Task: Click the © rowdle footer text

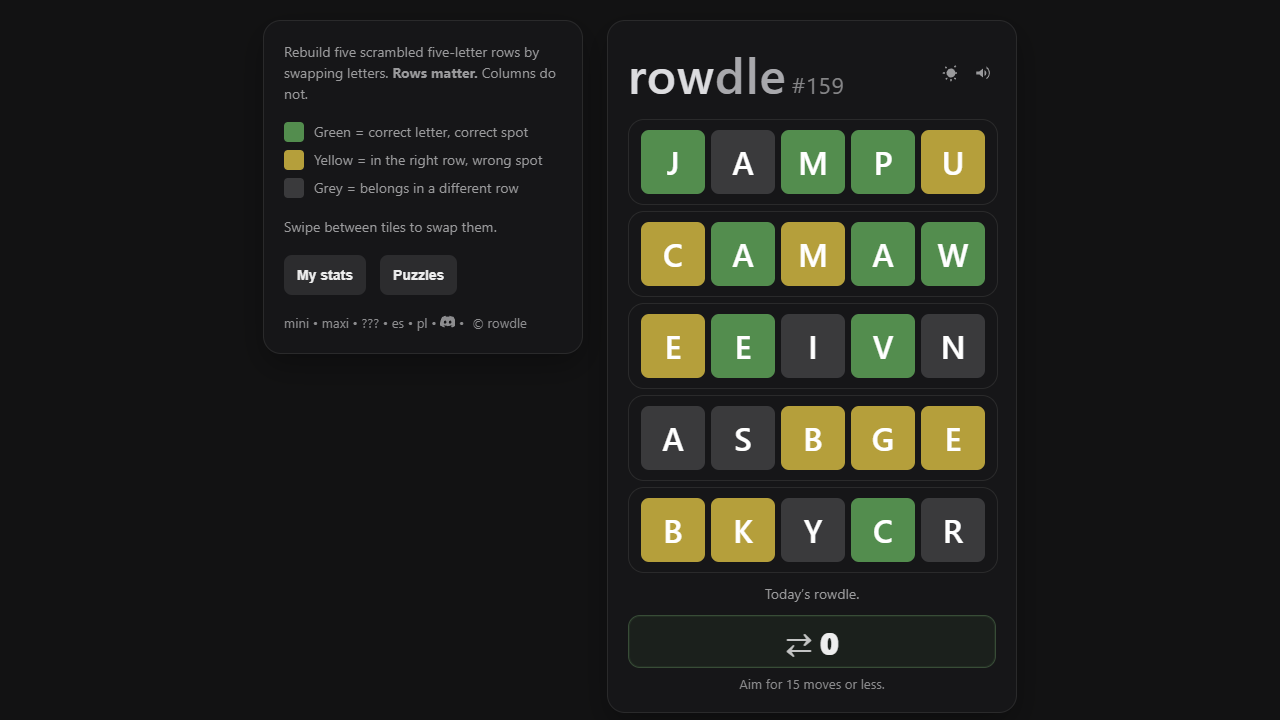Action: point(500,324)
